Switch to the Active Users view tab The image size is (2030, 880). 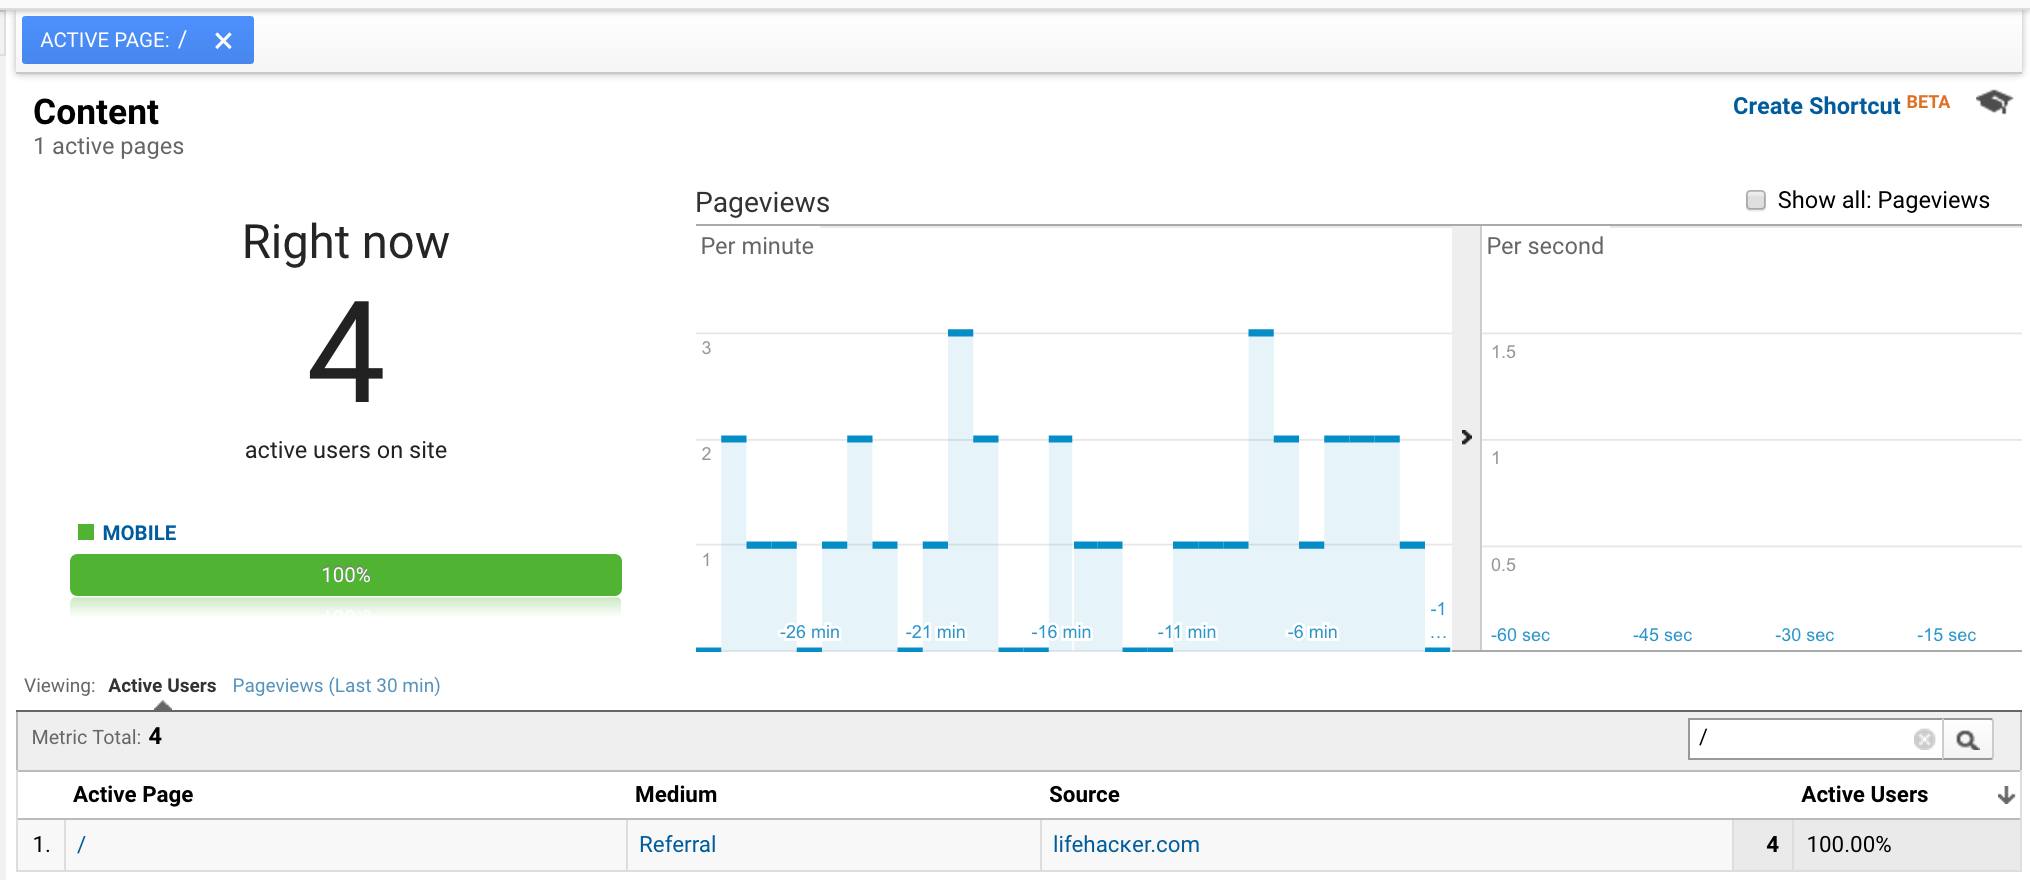point(162,685)
